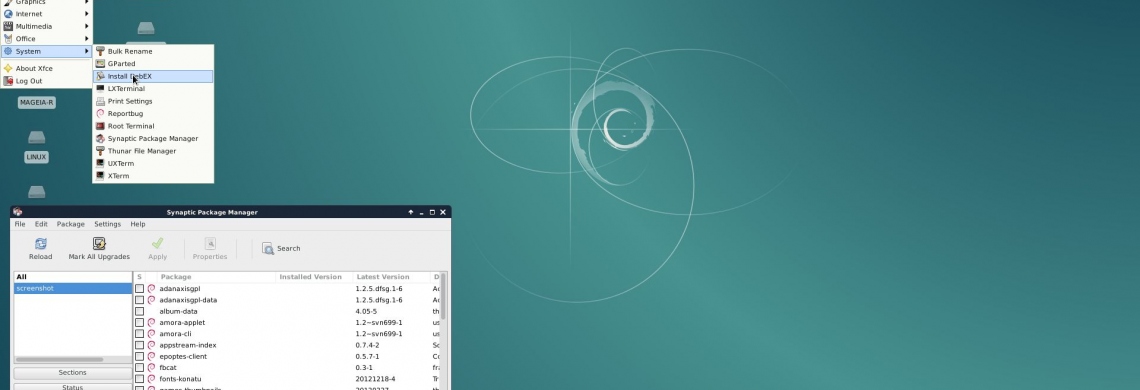Toggle the checkbox for adanaxisgpl package
Screen dimensions: 1140x390
140,289
